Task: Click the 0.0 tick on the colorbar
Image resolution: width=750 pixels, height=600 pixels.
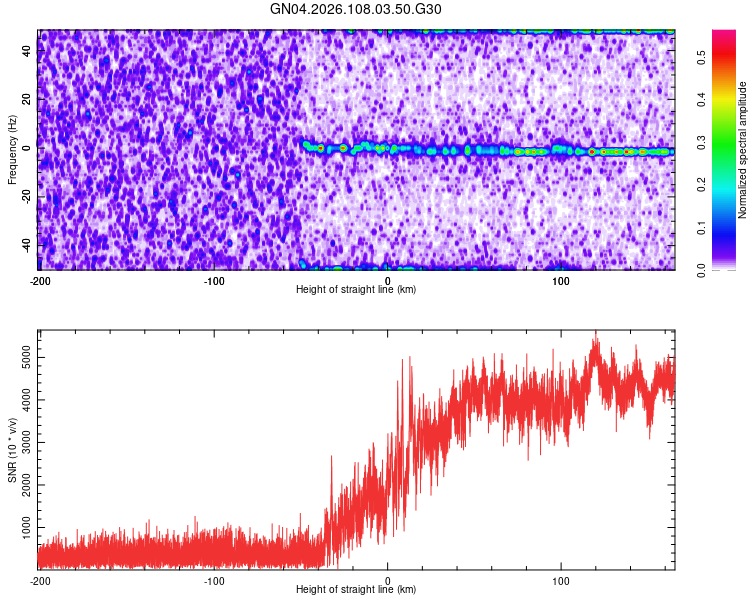Action: pos(702,270)
